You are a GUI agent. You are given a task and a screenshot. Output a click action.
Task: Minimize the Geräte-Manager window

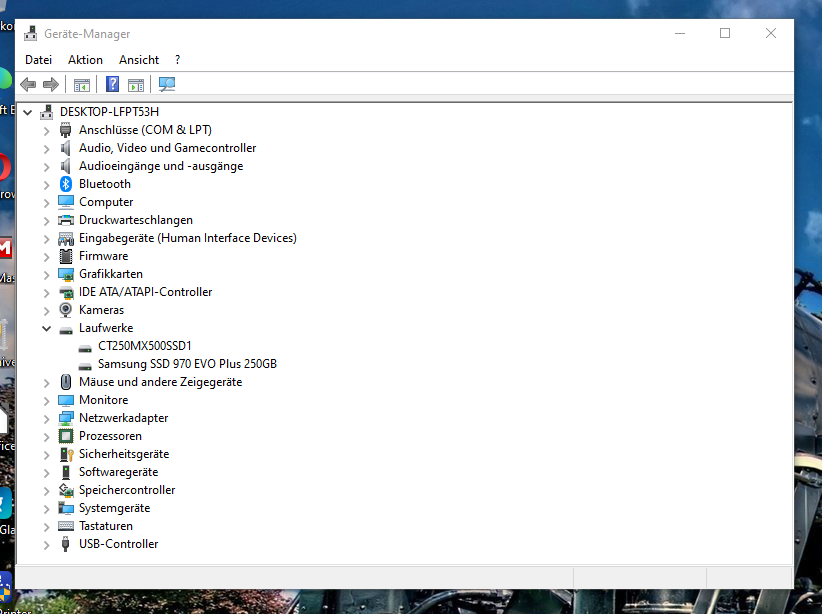coord(680,34)
